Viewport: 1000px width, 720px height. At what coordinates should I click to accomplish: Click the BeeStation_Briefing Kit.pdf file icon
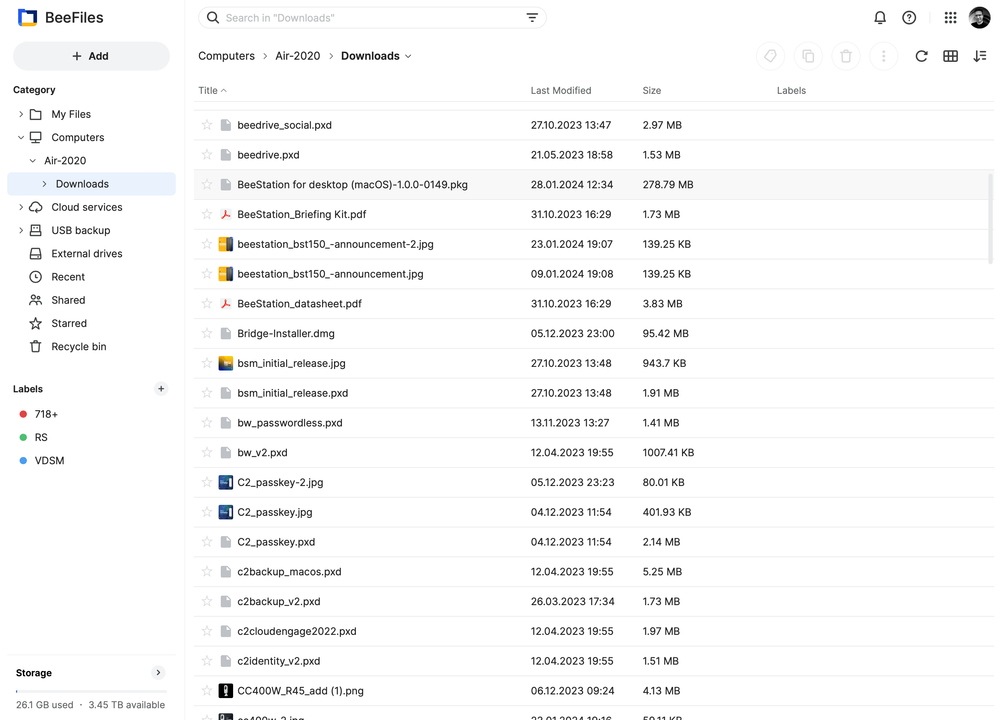225,214
